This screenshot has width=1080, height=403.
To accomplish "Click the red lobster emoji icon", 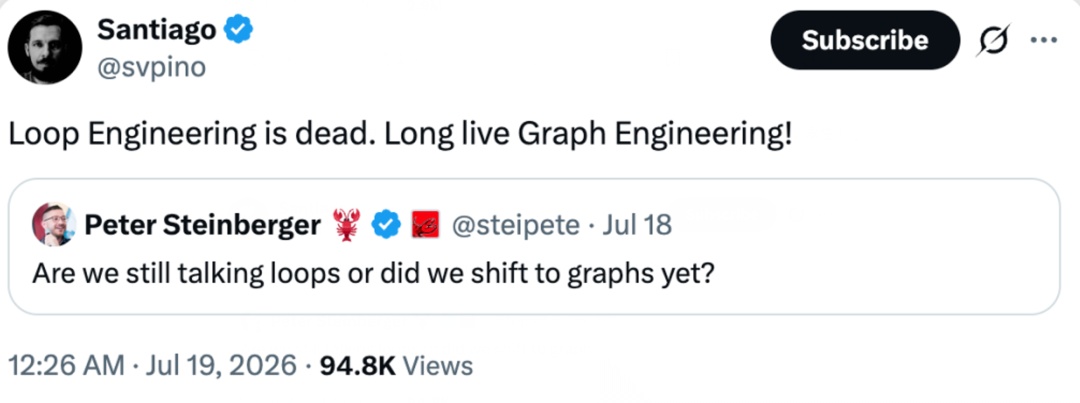I will (346, 225).
